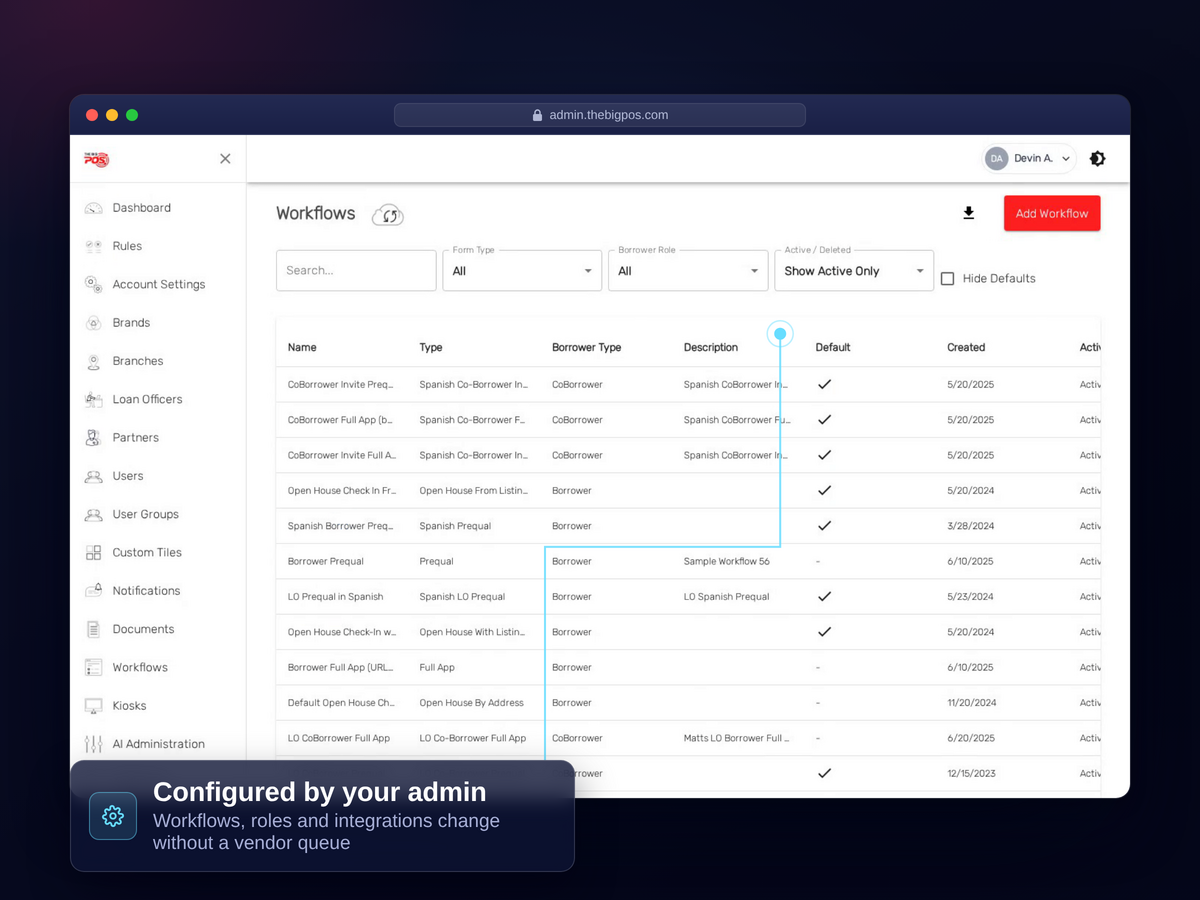This screenshot has width=1200, height=900.
Task: Click the Search workflows input field
Action: point(356,270)
